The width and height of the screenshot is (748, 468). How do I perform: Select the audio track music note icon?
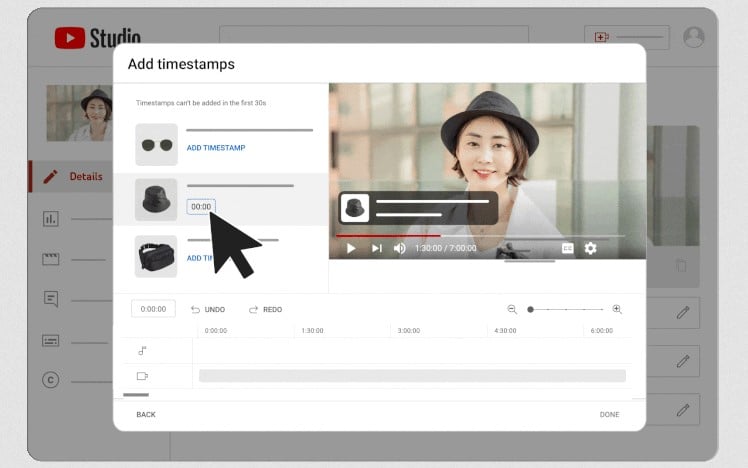point(142,351)
